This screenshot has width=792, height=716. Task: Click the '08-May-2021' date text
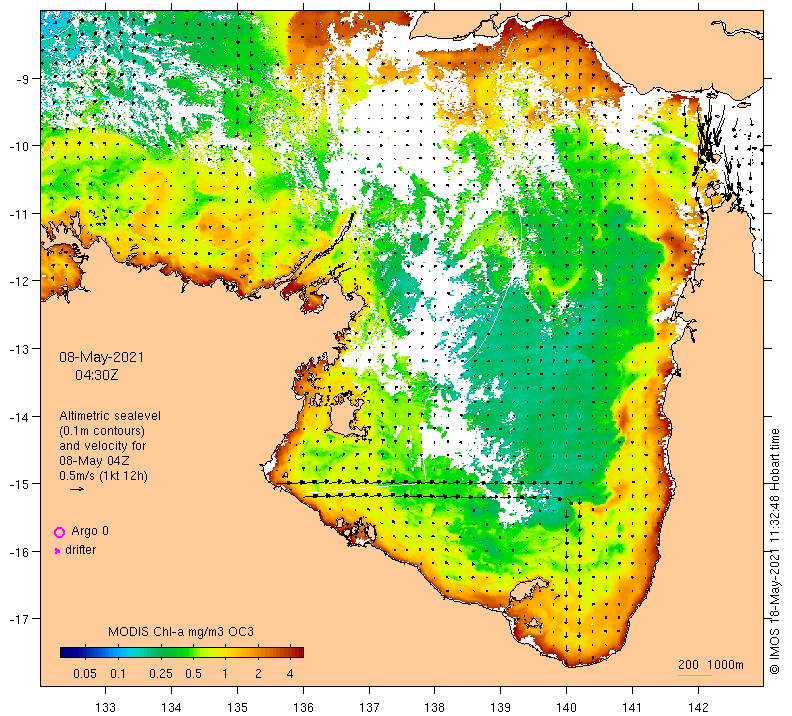[102, 357]
